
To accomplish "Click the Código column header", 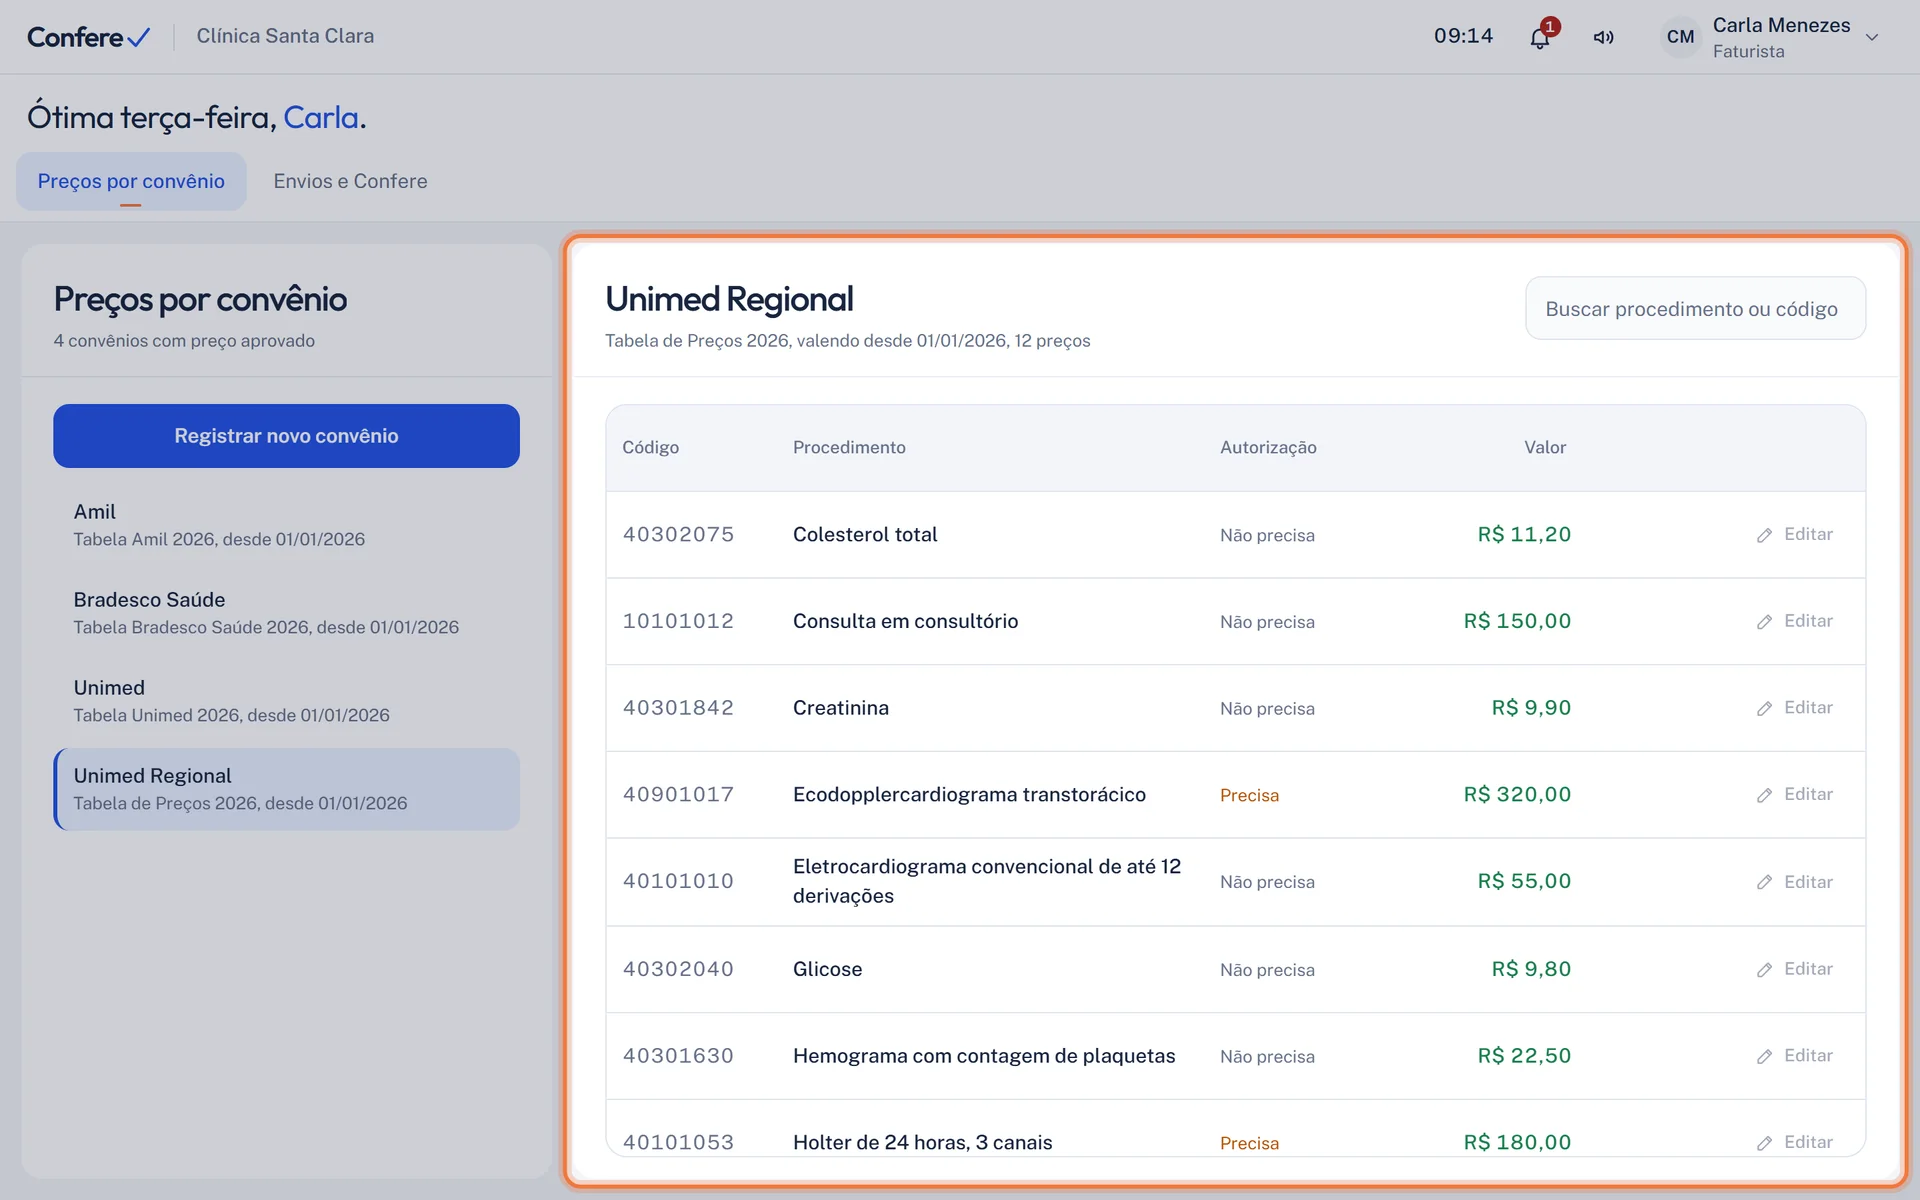I will [650, 447].
